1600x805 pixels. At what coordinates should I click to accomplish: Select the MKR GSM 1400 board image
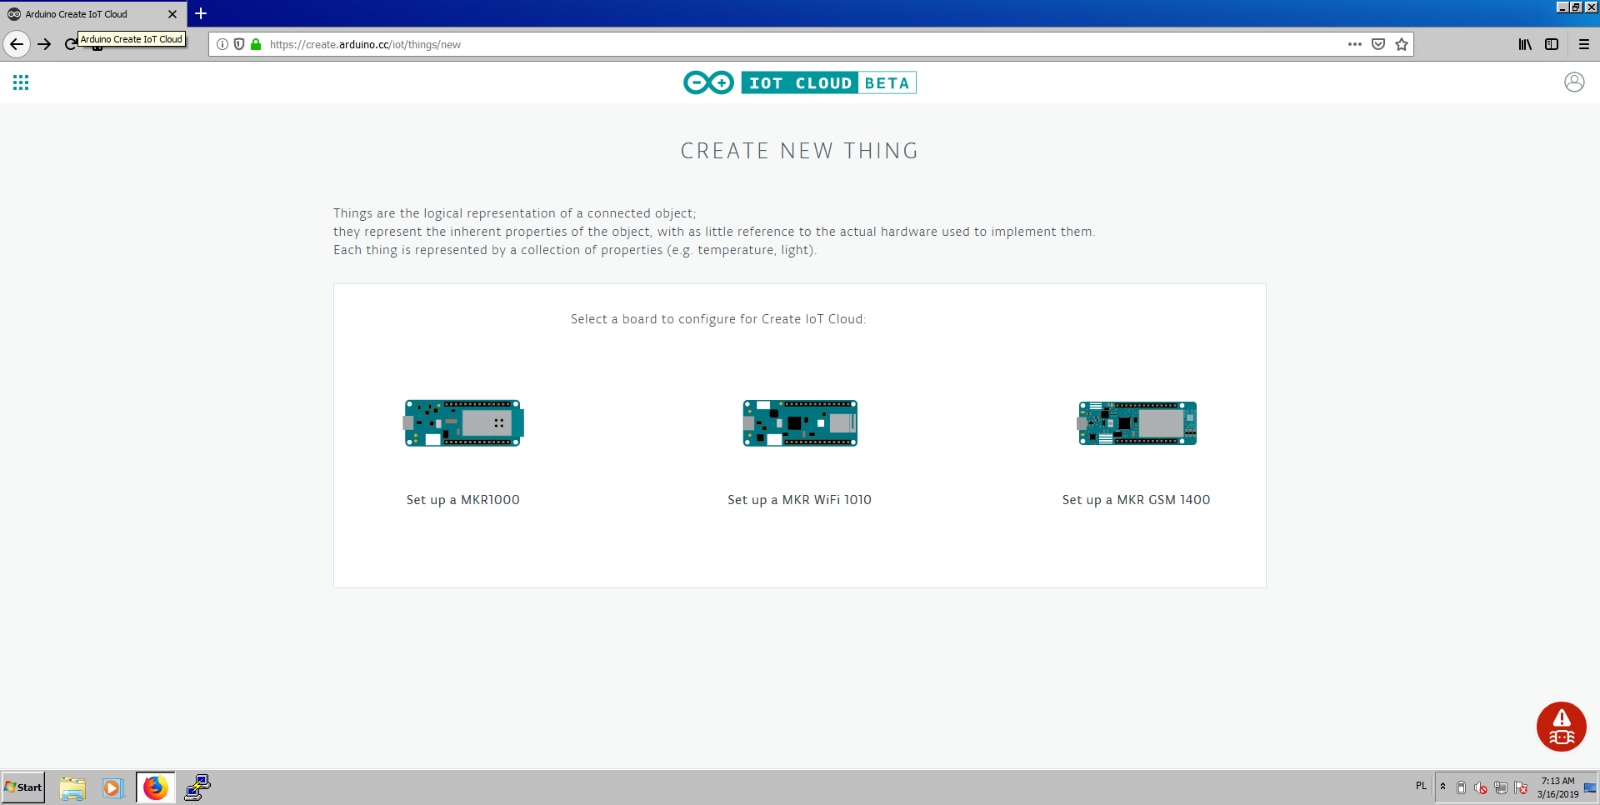pyautogui.click(x=1137, y=423)
